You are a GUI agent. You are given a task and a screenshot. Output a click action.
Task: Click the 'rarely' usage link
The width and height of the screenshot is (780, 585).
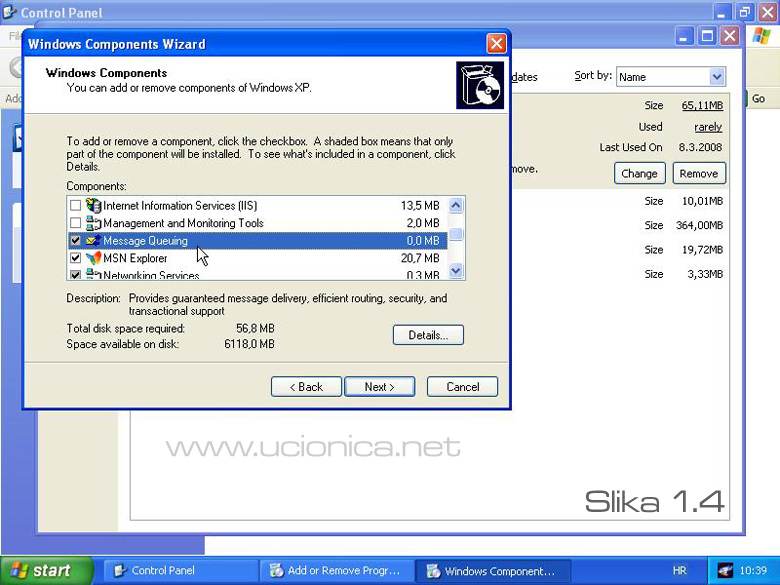708,127
